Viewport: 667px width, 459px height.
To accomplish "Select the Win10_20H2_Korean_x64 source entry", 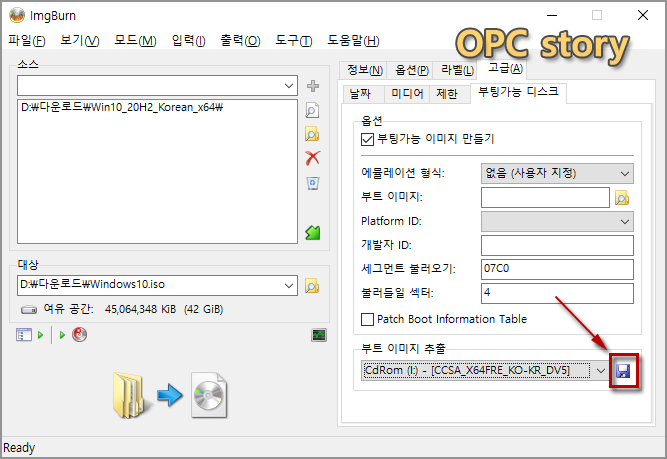I will pyautogui.click(x=122, y=107).
